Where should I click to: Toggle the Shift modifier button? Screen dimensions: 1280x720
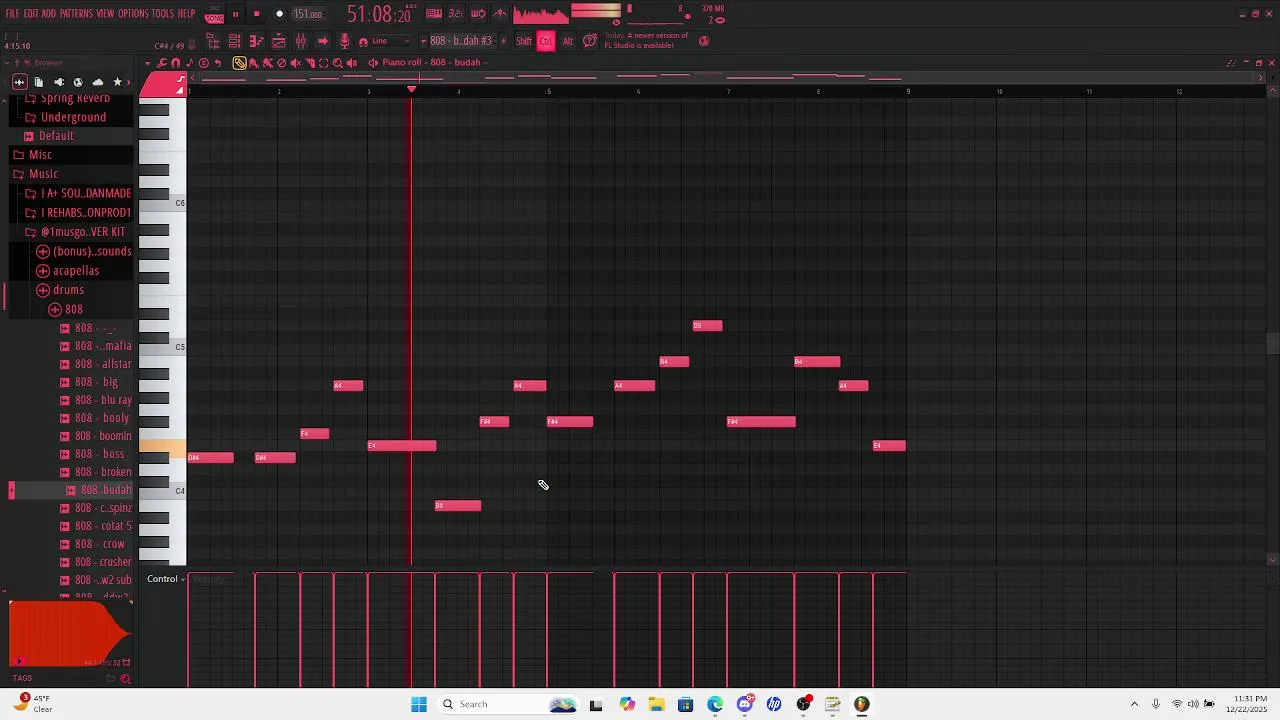[x=524, y=41]
